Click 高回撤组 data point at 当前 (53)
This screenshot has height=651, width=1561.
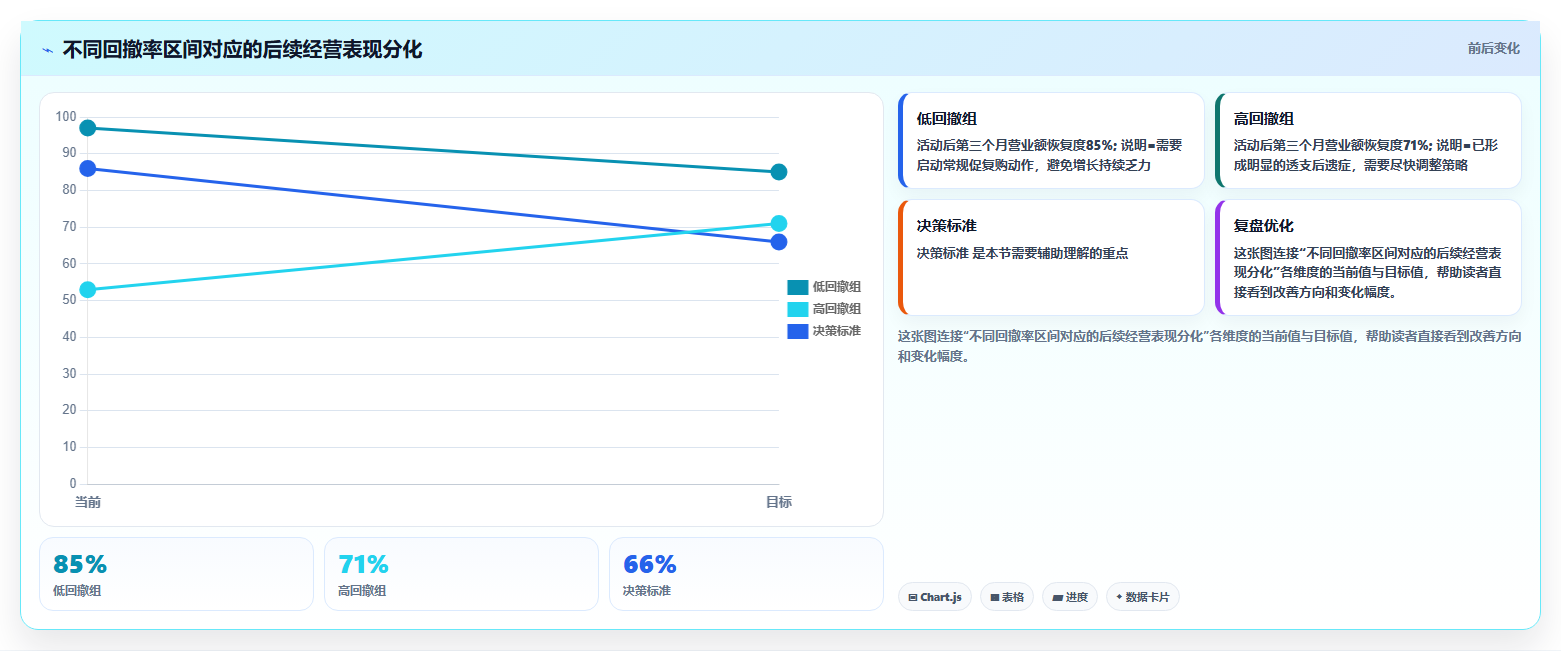pos(88,290)
